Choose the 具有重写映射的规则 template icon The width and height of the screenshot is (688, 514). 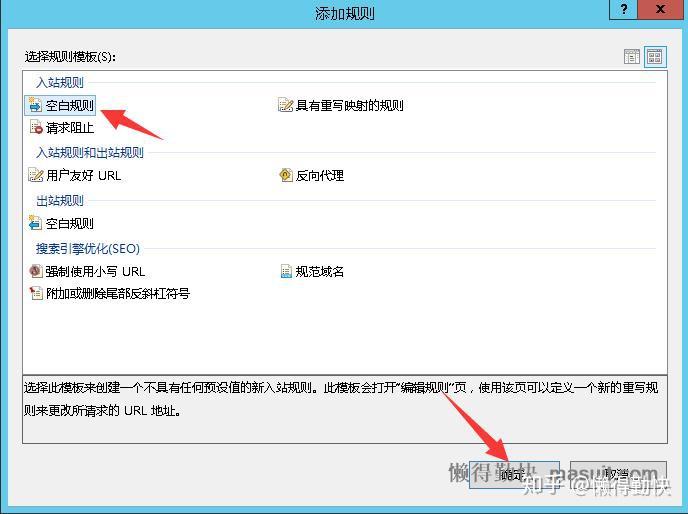[x=285, y=105]
